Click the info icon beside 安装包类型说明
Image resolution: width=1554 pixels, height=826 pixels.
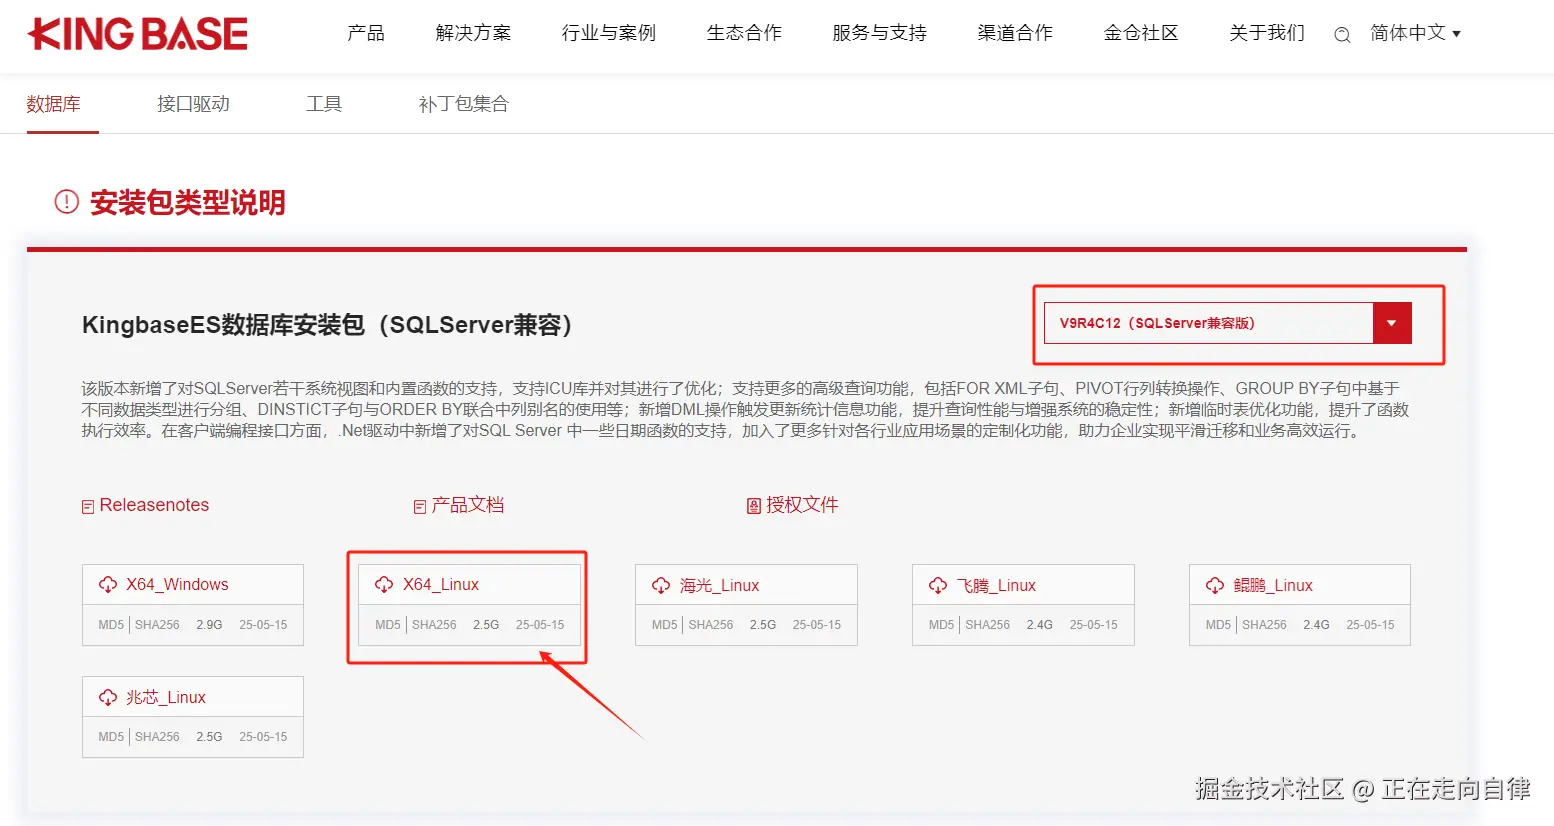coord(66,202)
